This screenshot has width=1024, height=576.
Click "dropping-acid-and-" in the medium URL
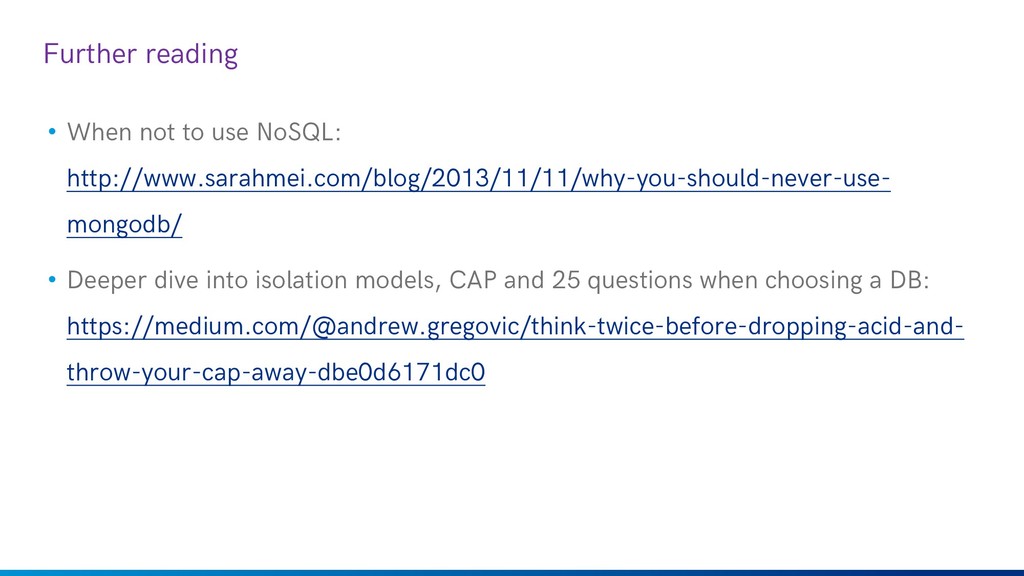click(x=856, y=326)
